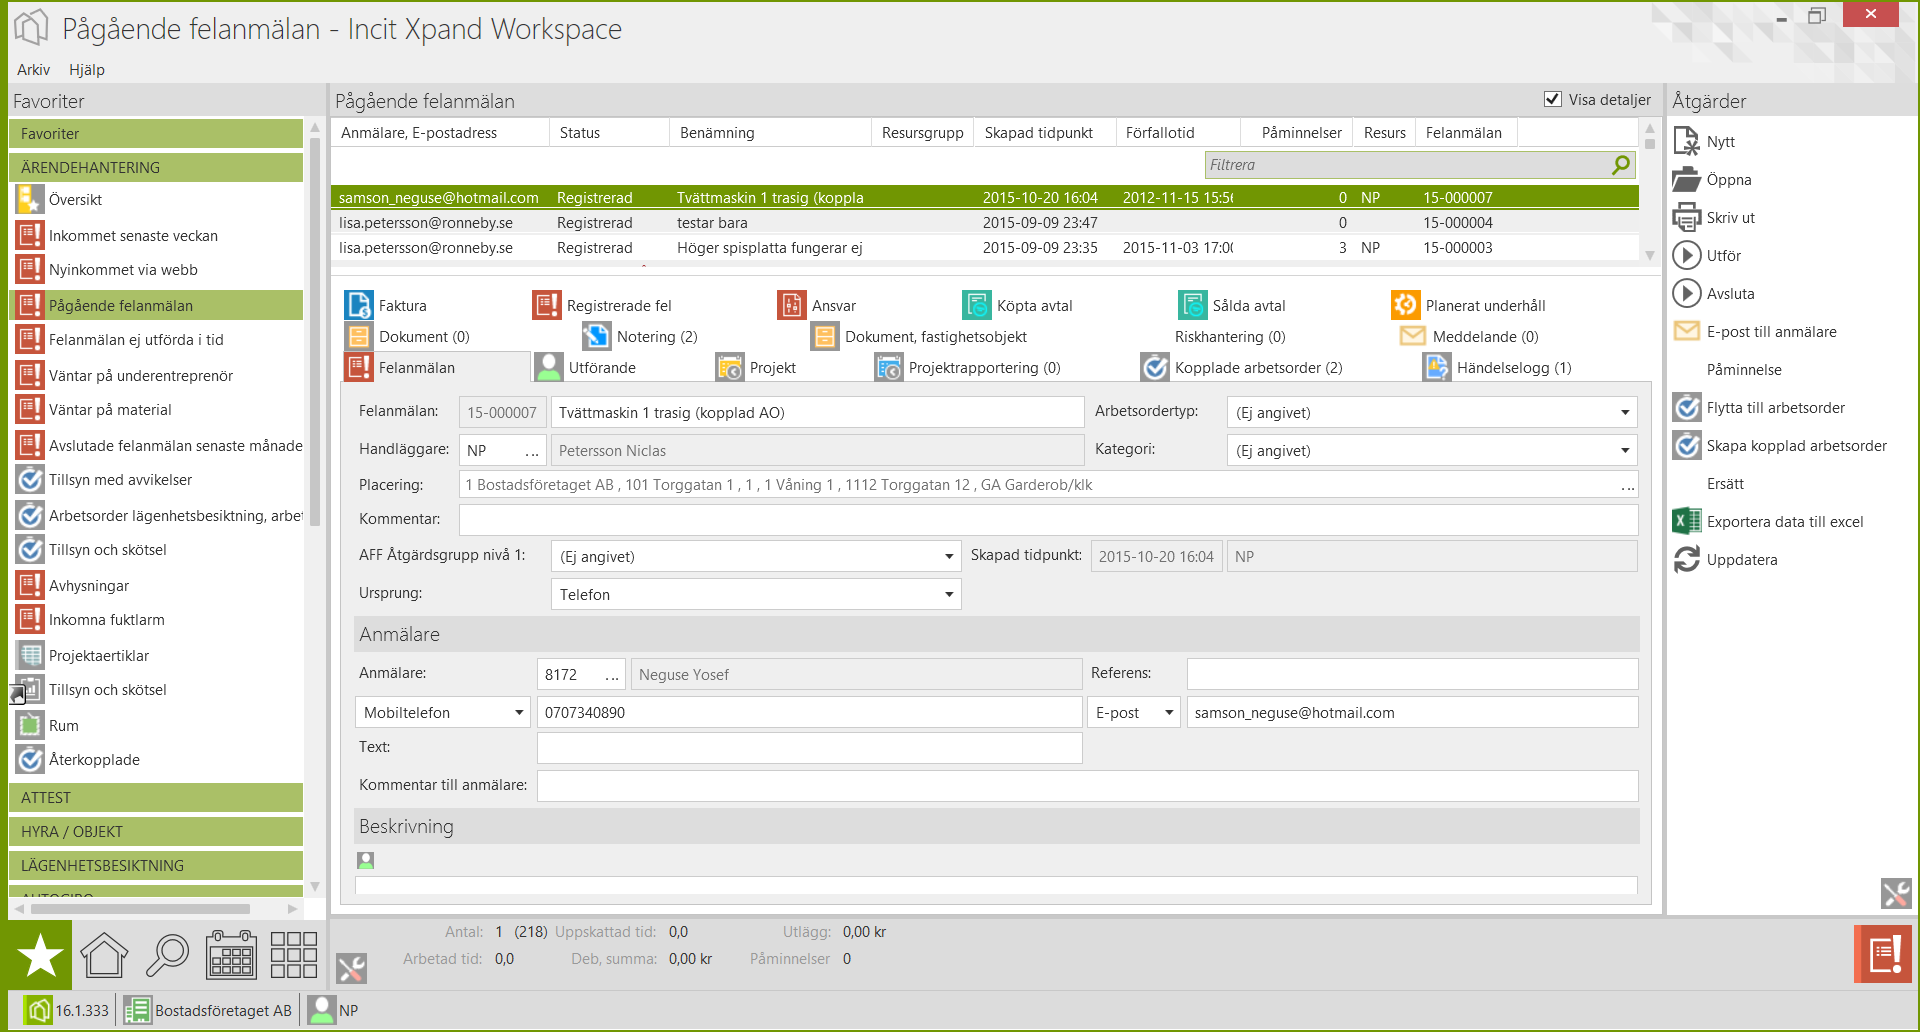The image size is (1920, 1032).
Task: Open the E-post contact type dropdown
Action: [x=1134, y=712]
